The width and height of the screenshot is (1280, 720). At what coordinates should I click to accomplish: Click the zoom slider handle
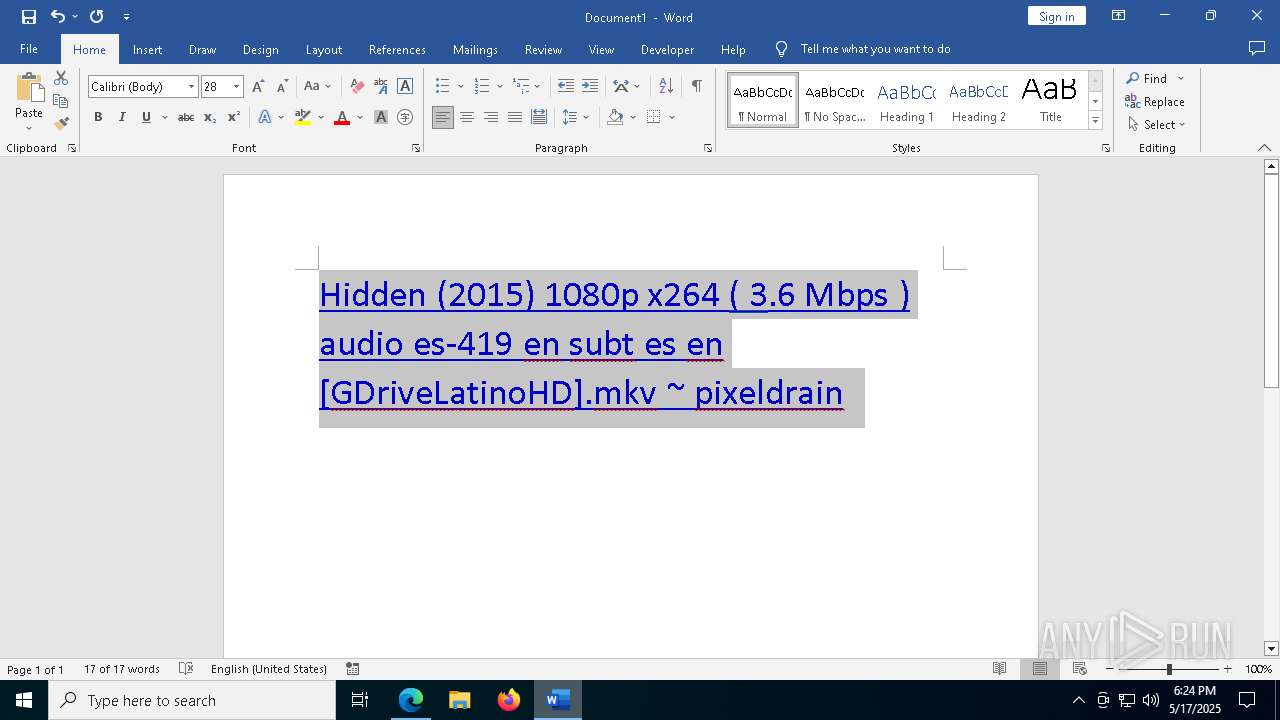[1169, 669]
